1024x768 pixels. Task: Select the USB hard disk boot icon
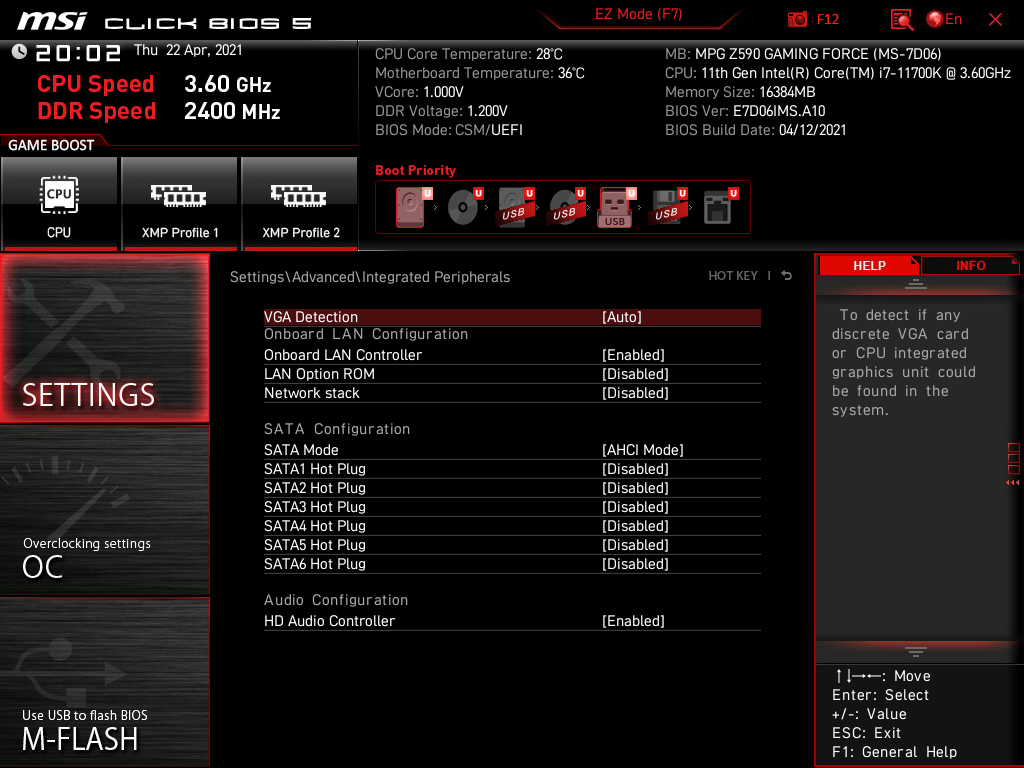click(515, 207)
